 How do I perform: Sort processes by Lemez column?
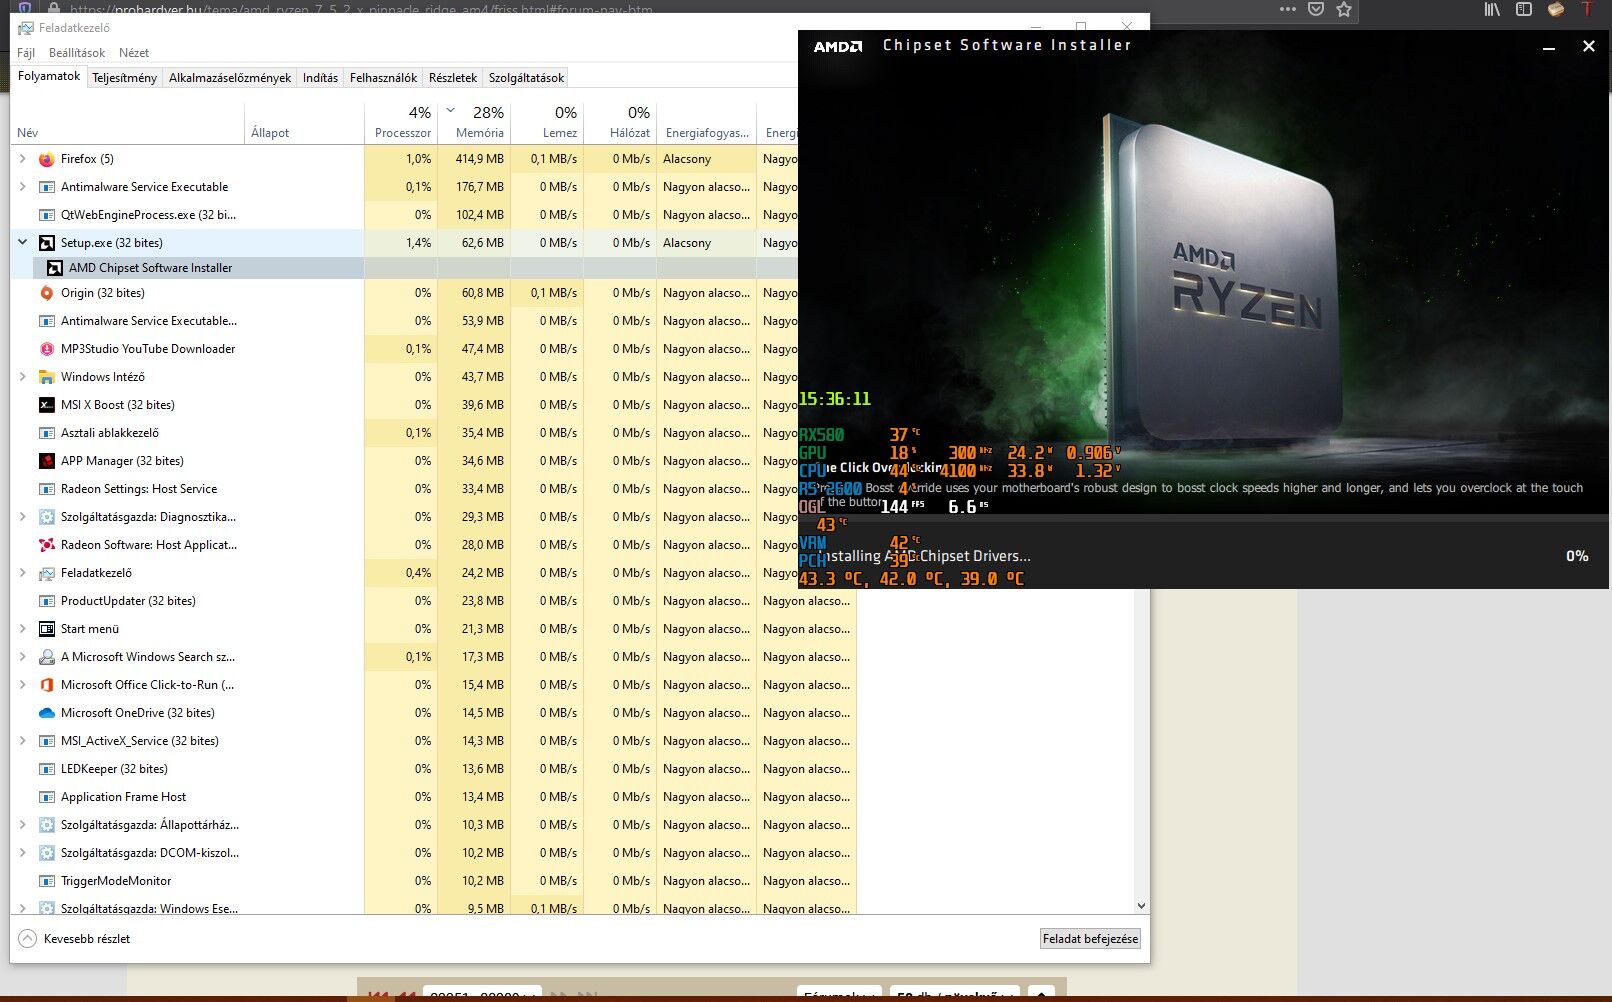point(548,123)
